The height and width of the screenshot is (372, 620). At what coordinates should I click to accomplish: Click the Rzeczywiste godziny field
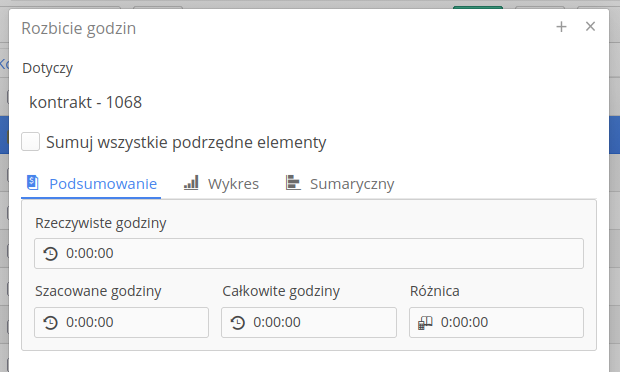click(x=309, y=253)
